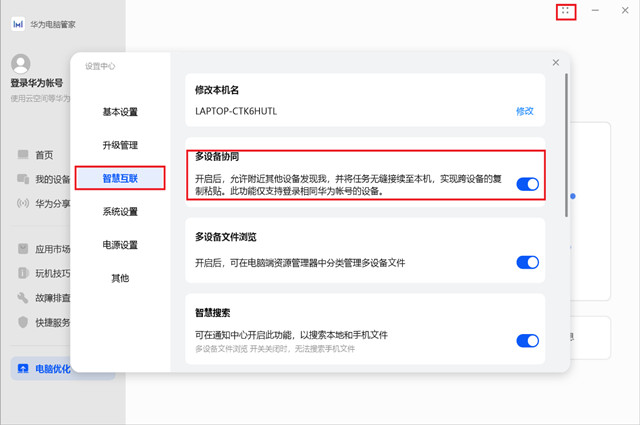The height and width of the screenshot is (425, 640).
Task: Click the settings dialog vertical scrollbar
Action: click(566, 145)
